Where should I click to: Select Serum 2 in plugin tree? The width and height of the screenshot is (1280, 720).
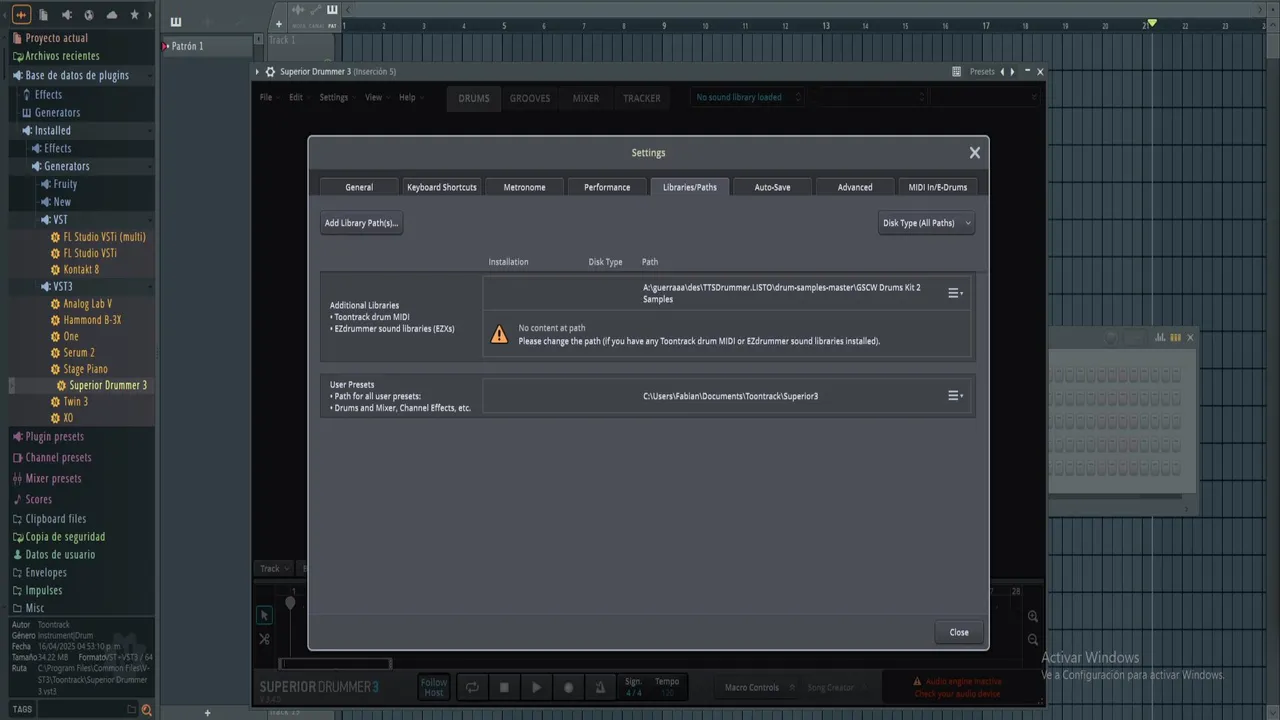[79, 353]
